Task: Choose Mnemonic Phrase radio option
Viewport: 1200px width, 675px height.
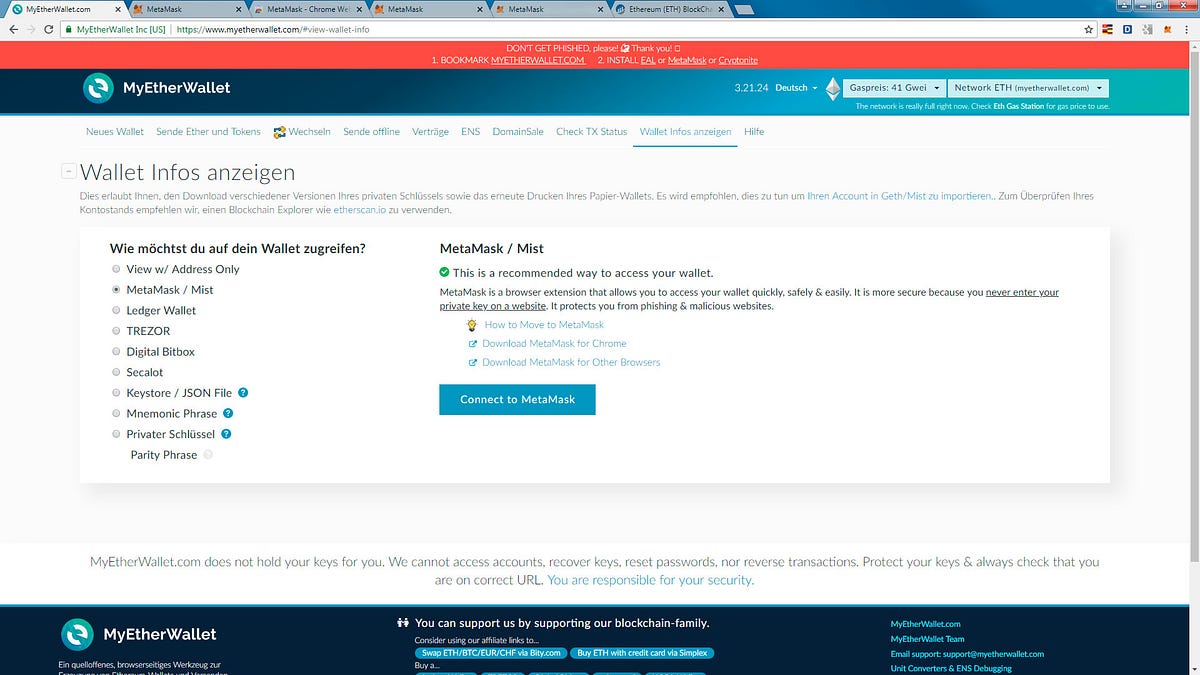Action: pos(116,413)
